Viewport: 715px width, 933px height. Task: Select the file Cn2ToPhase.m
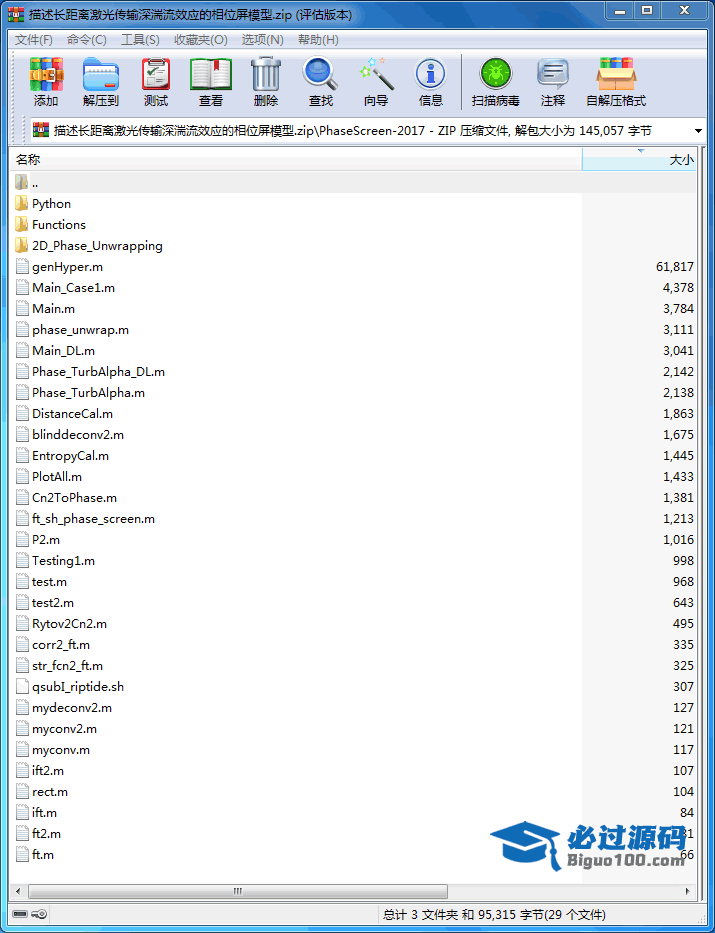(x=74, y=497)
